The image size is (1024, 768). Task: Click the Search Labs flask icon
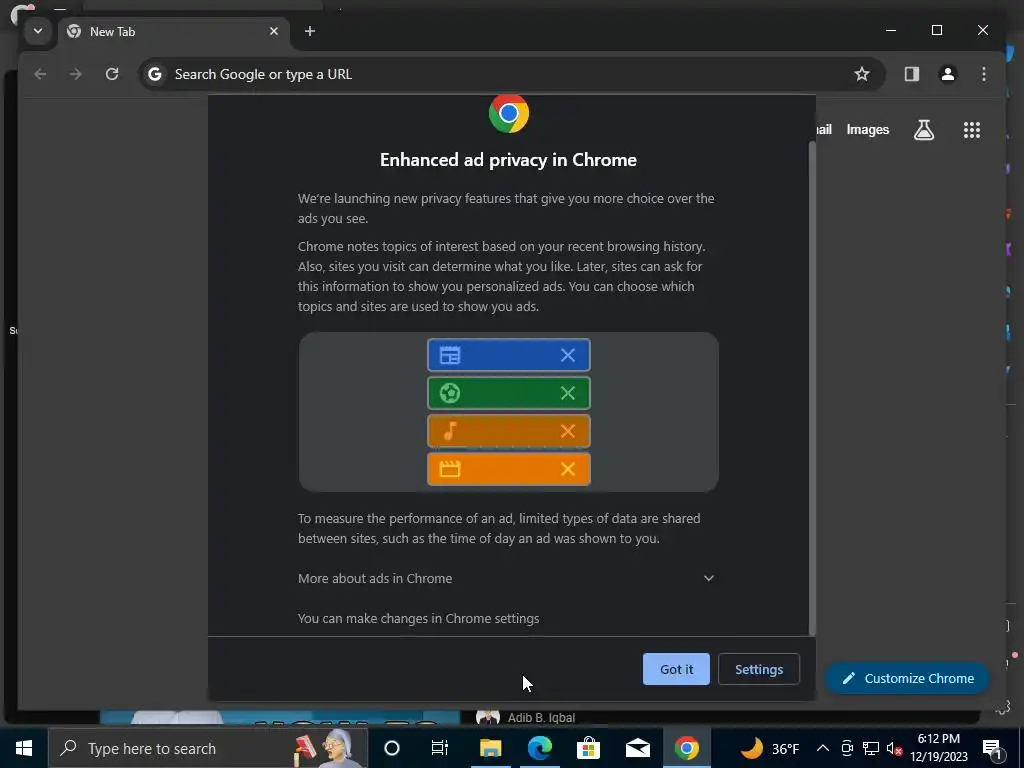click(x=923, y=130)
